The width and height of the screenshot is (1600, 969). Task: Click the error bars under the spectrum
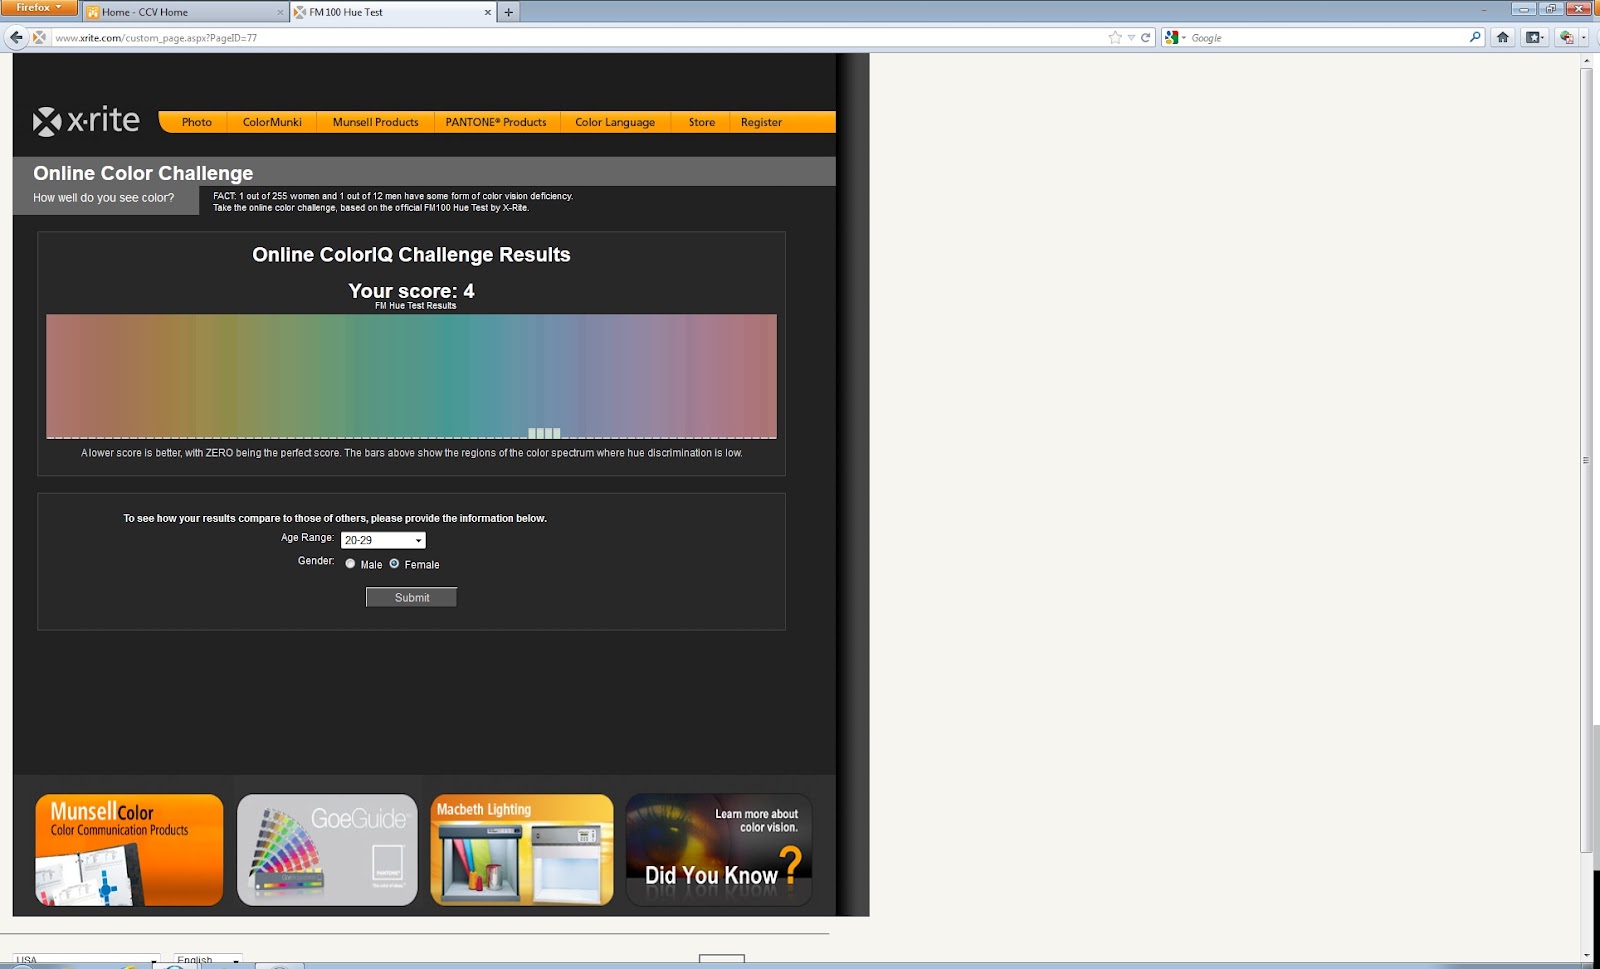(544, 433)
